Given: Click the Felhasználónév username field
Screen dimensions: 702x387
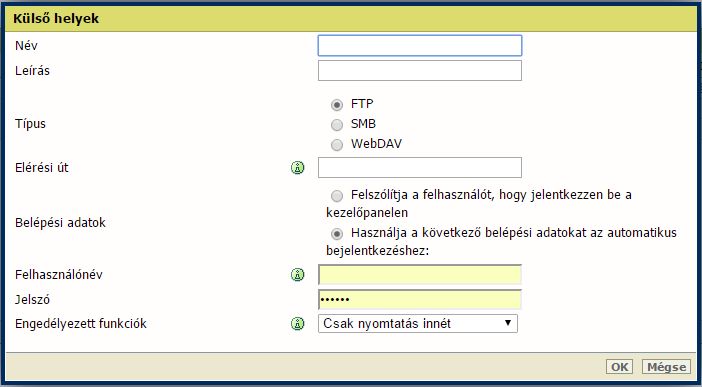Looking at the screenshot, I should coord(420,275).
